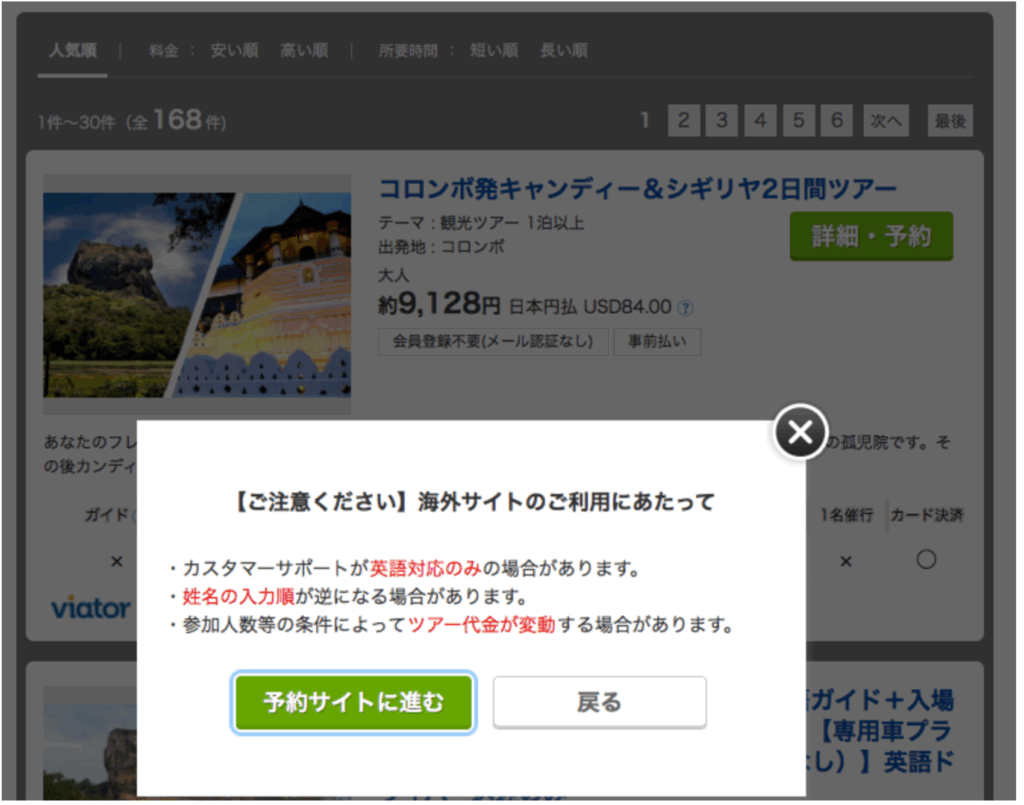The image size is (1024, 805).
Task: Click the カード決済 column label
Action: (927, 516)
